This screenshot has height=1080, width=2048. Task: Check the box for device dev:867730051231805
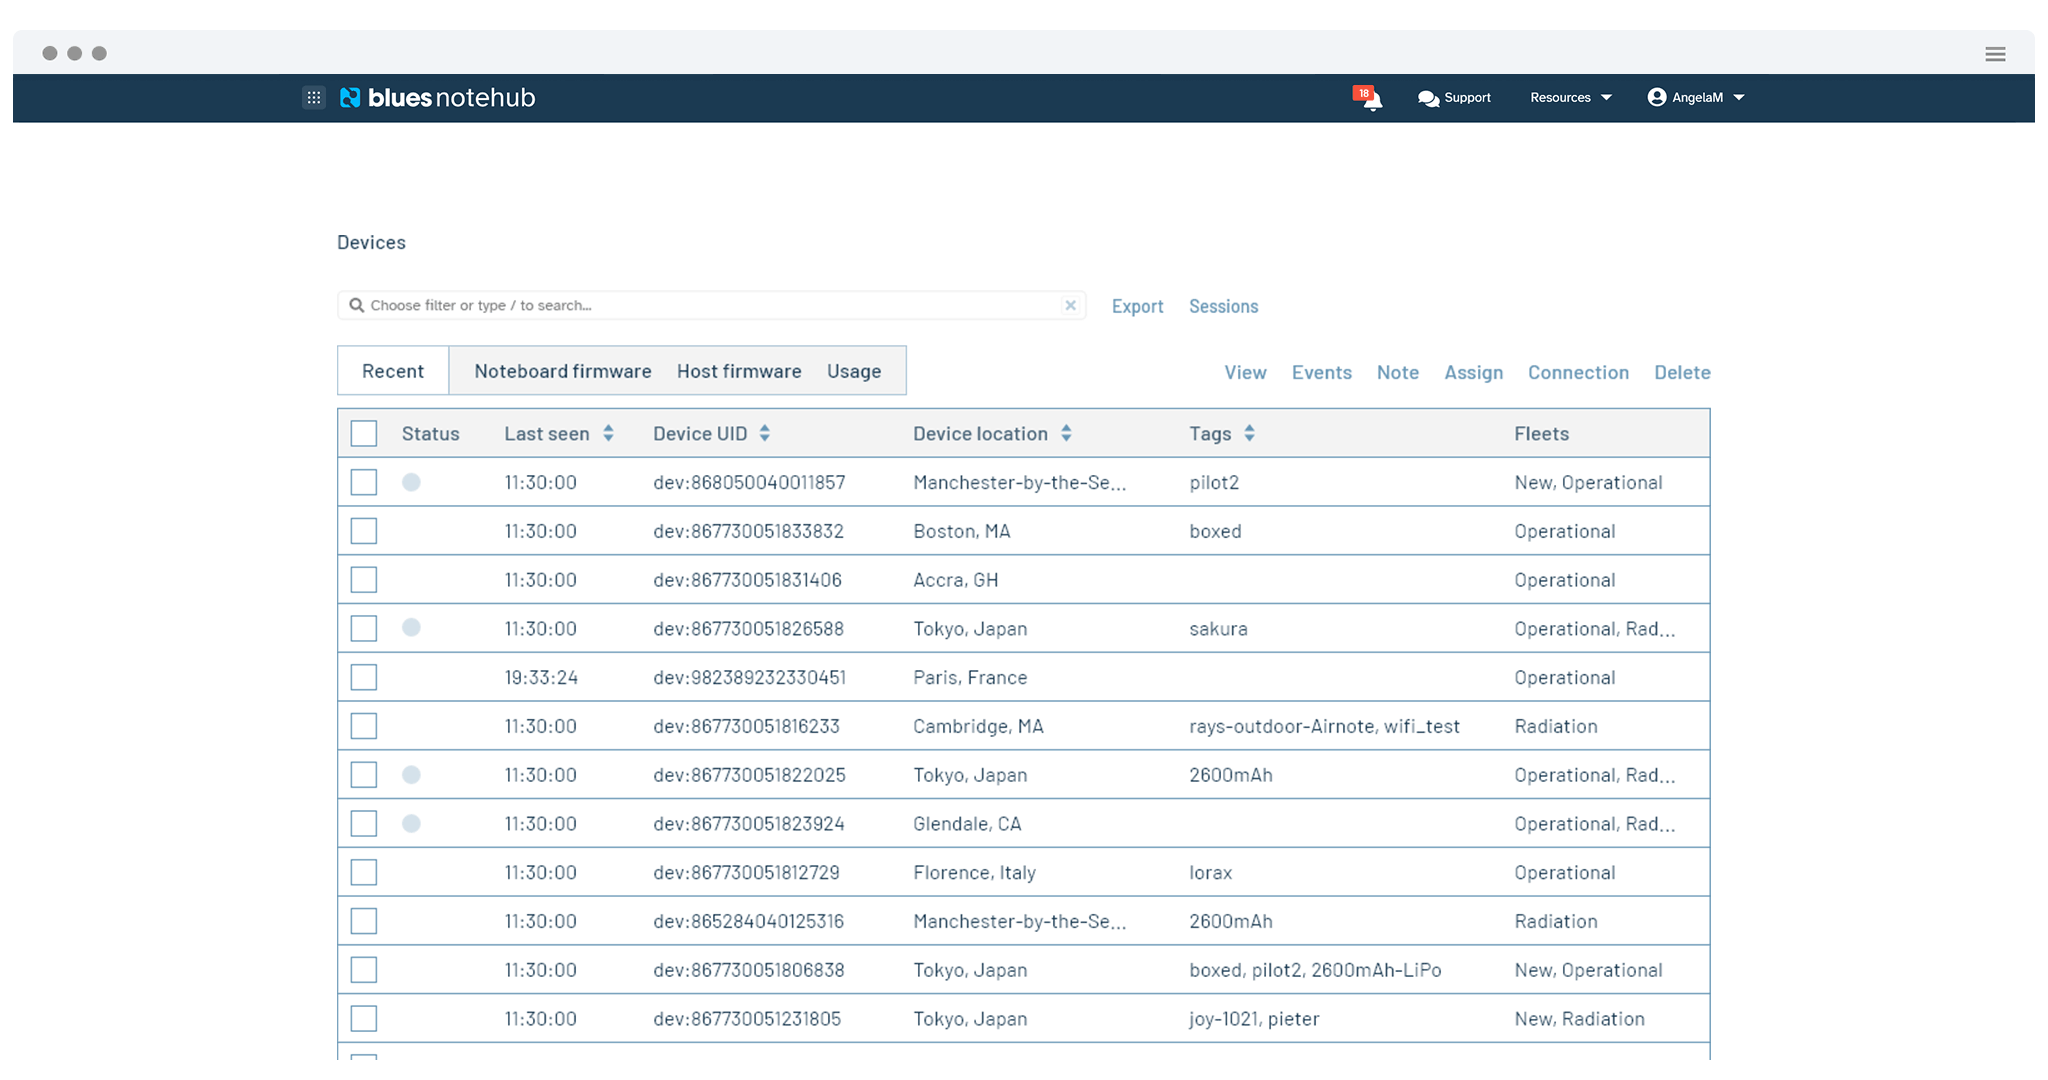tap(364, 1019)
